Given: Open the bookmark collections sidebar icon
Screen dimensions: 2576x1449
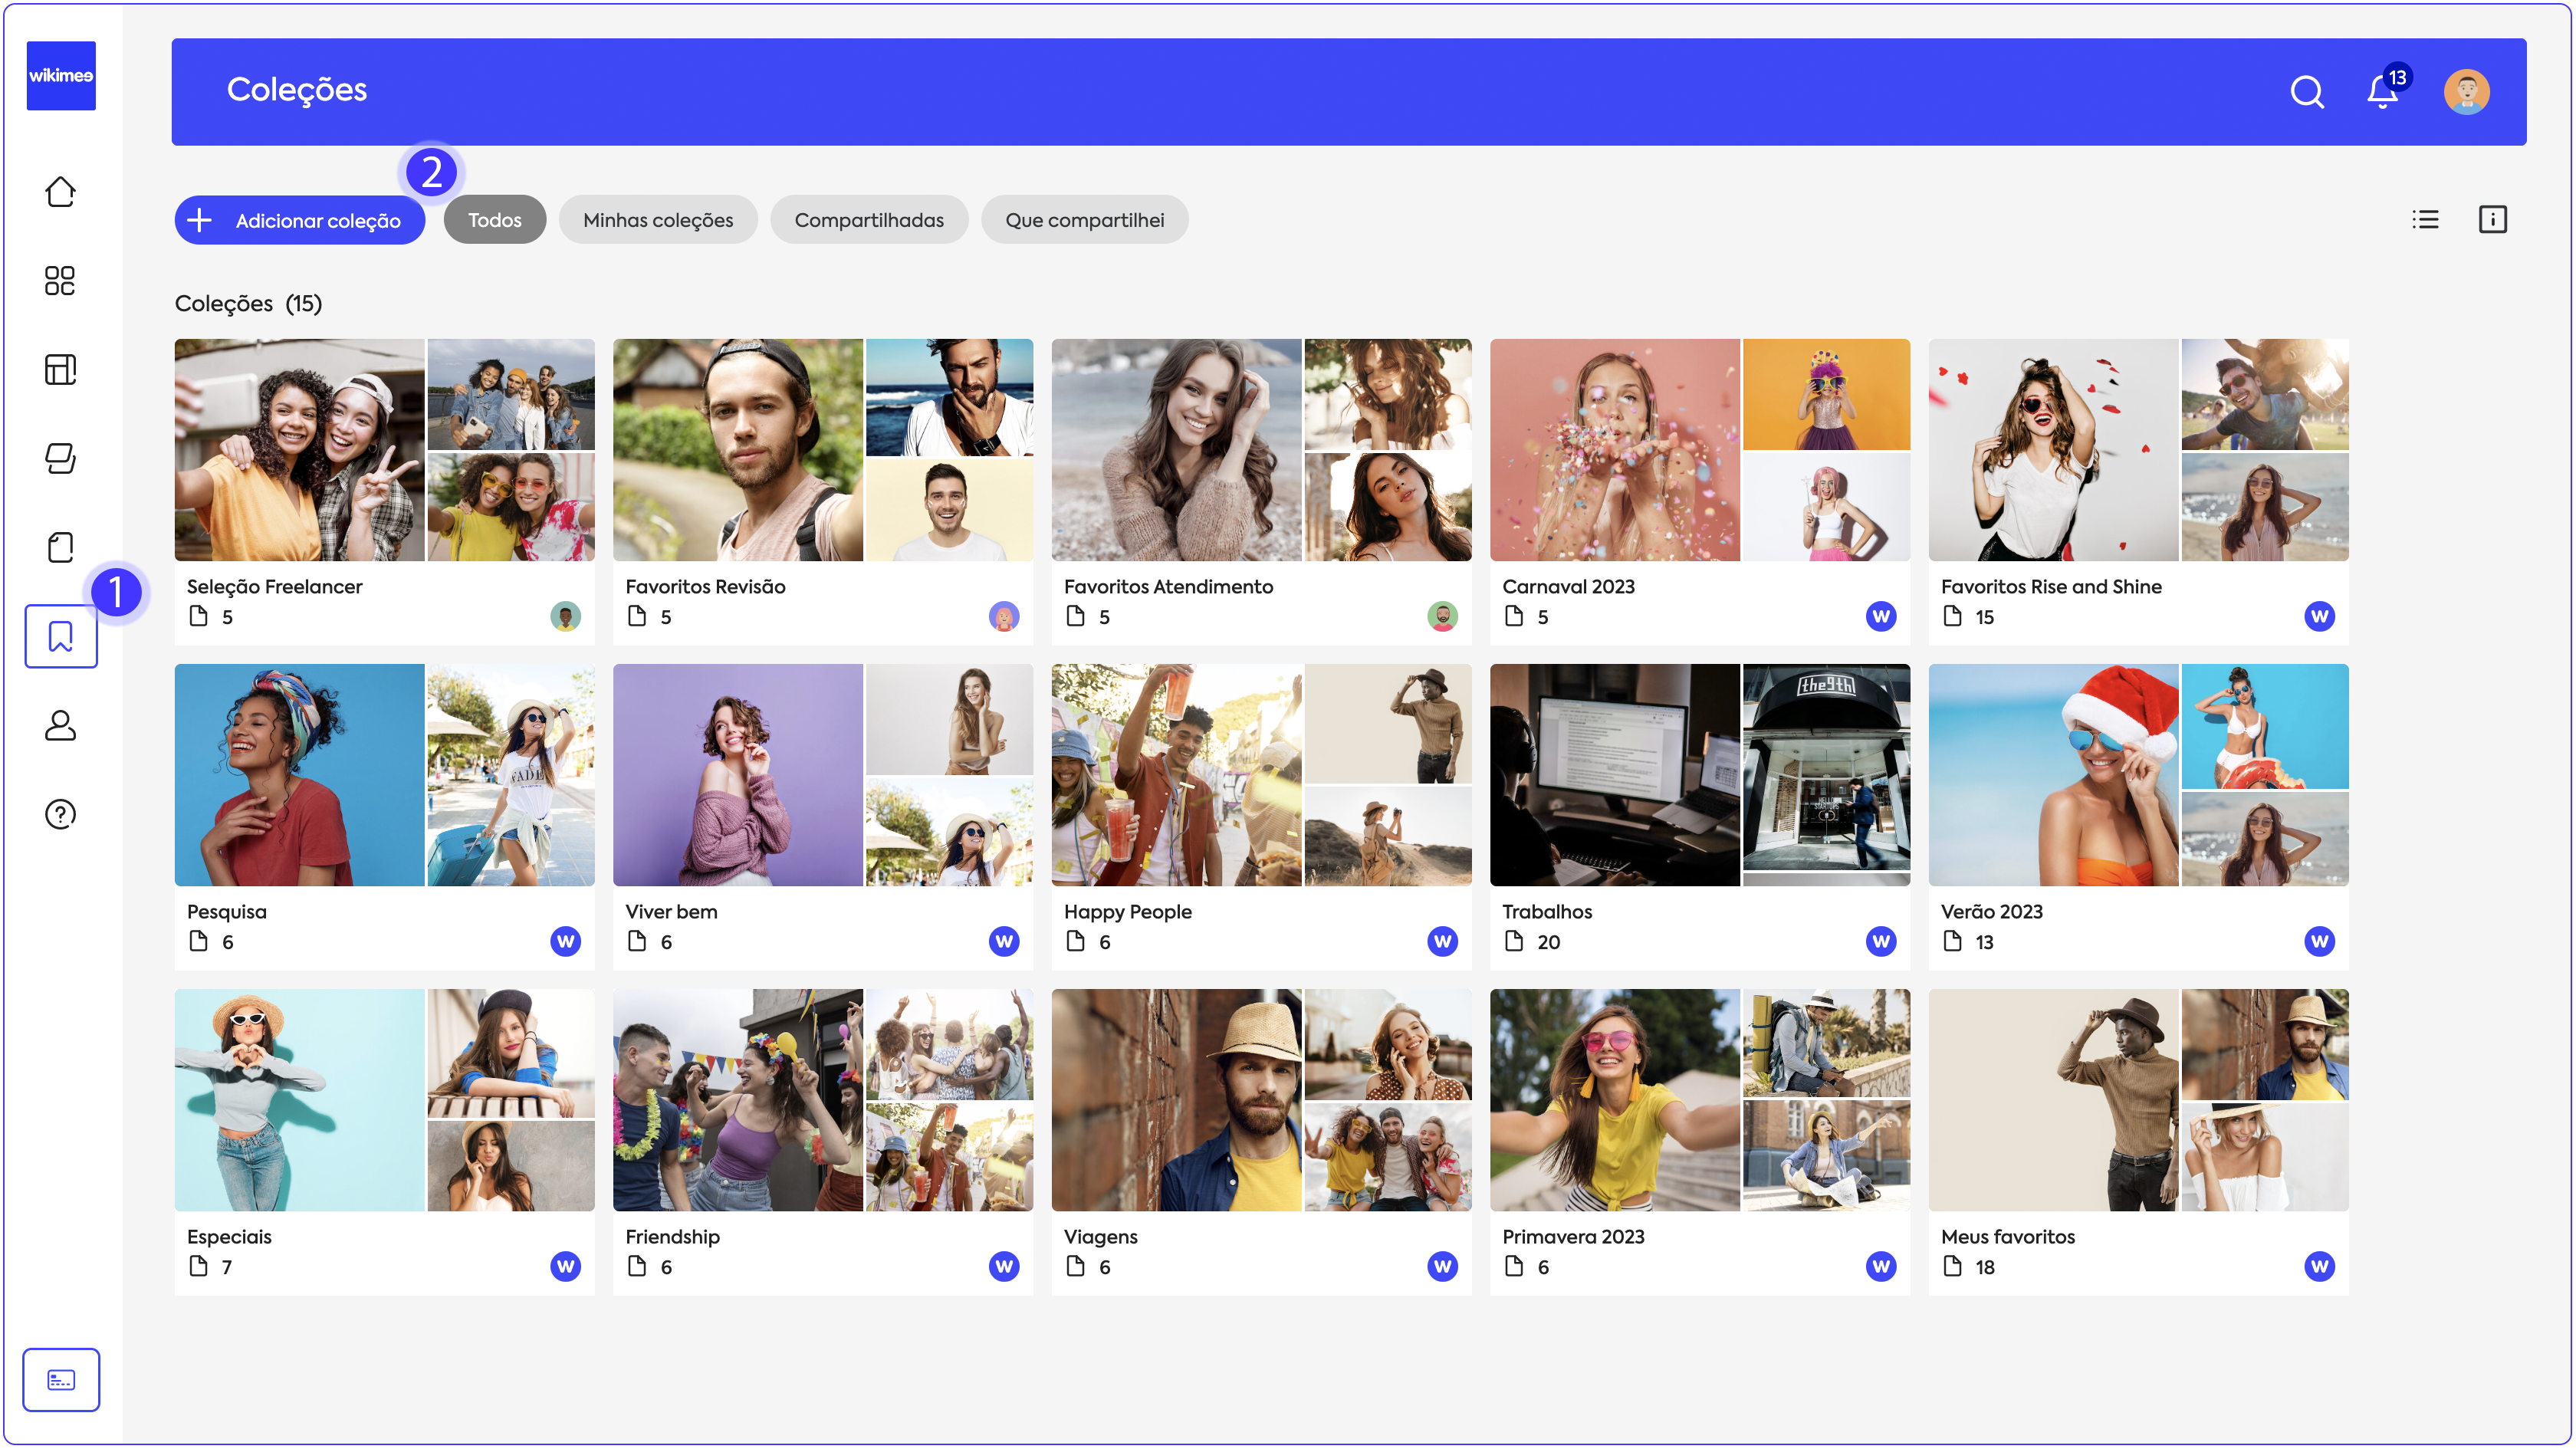Looking at the screenshot, I should pyautogui.click(x=61, y=636).
